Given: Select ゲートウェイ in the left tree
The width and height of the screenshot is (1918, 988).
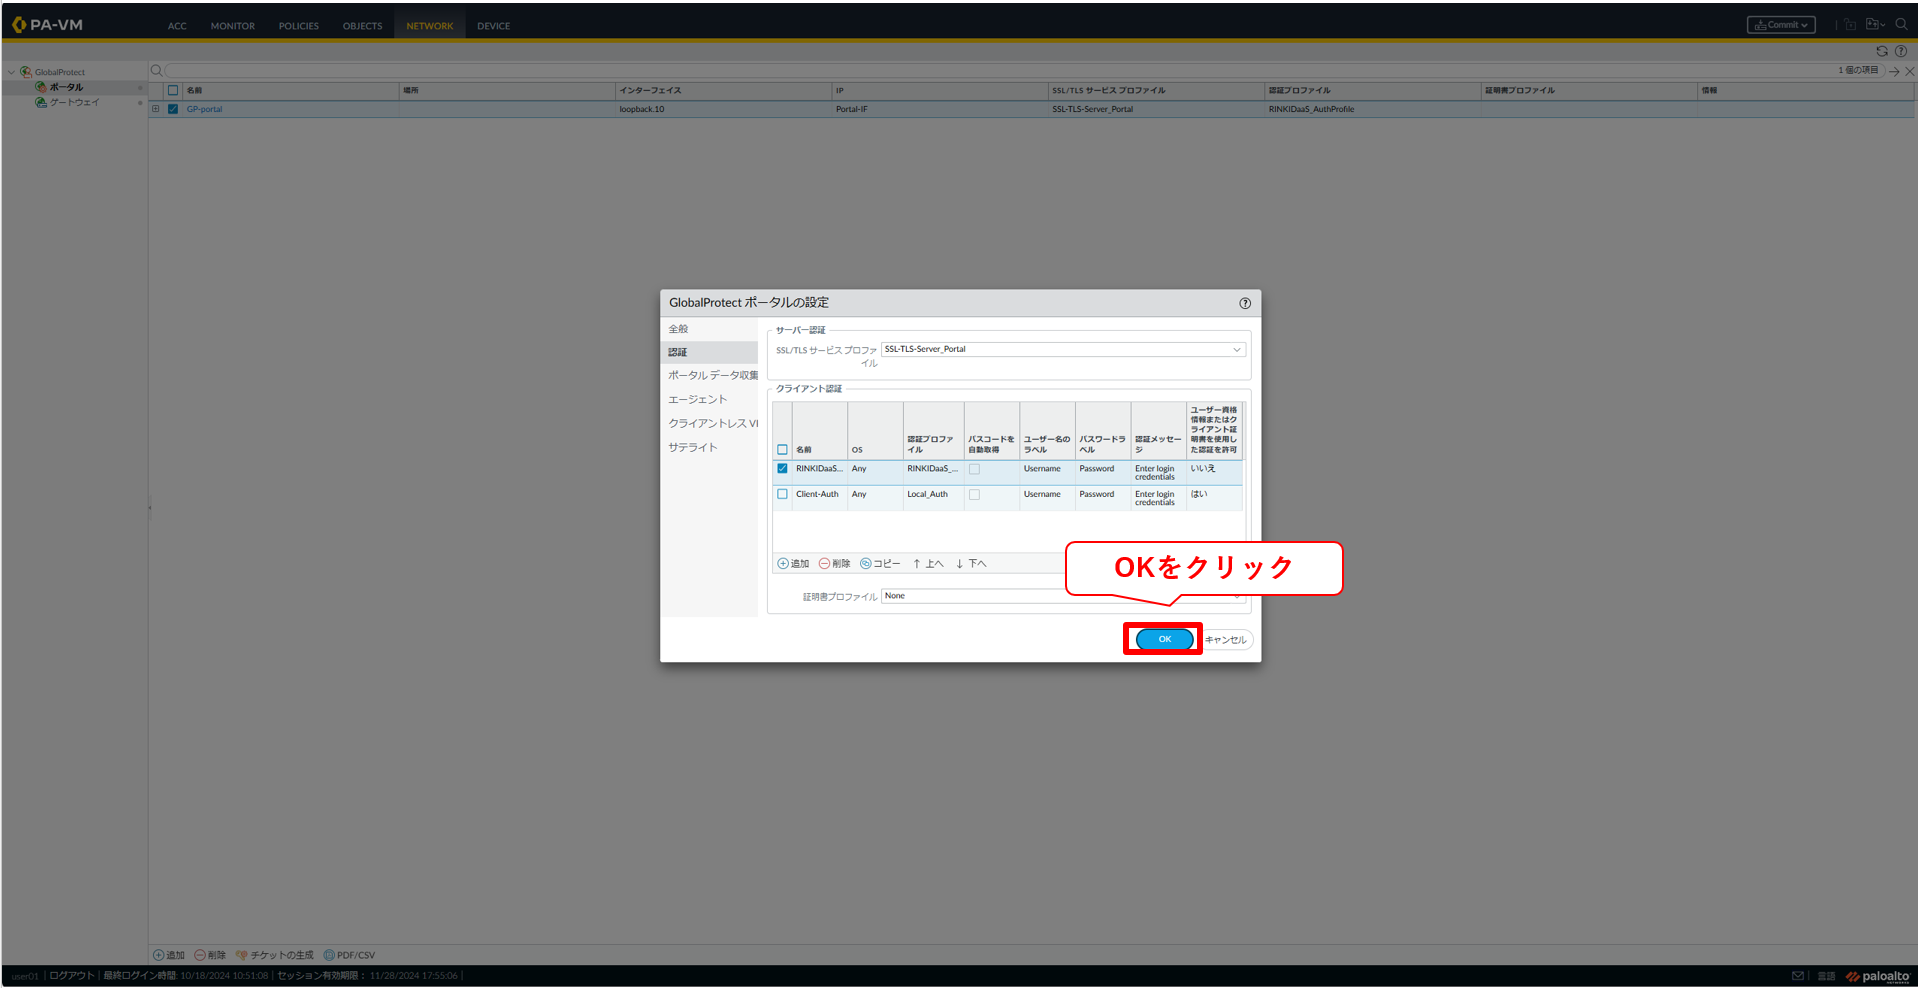Looking at the screenshot, I should coord(74,103).
